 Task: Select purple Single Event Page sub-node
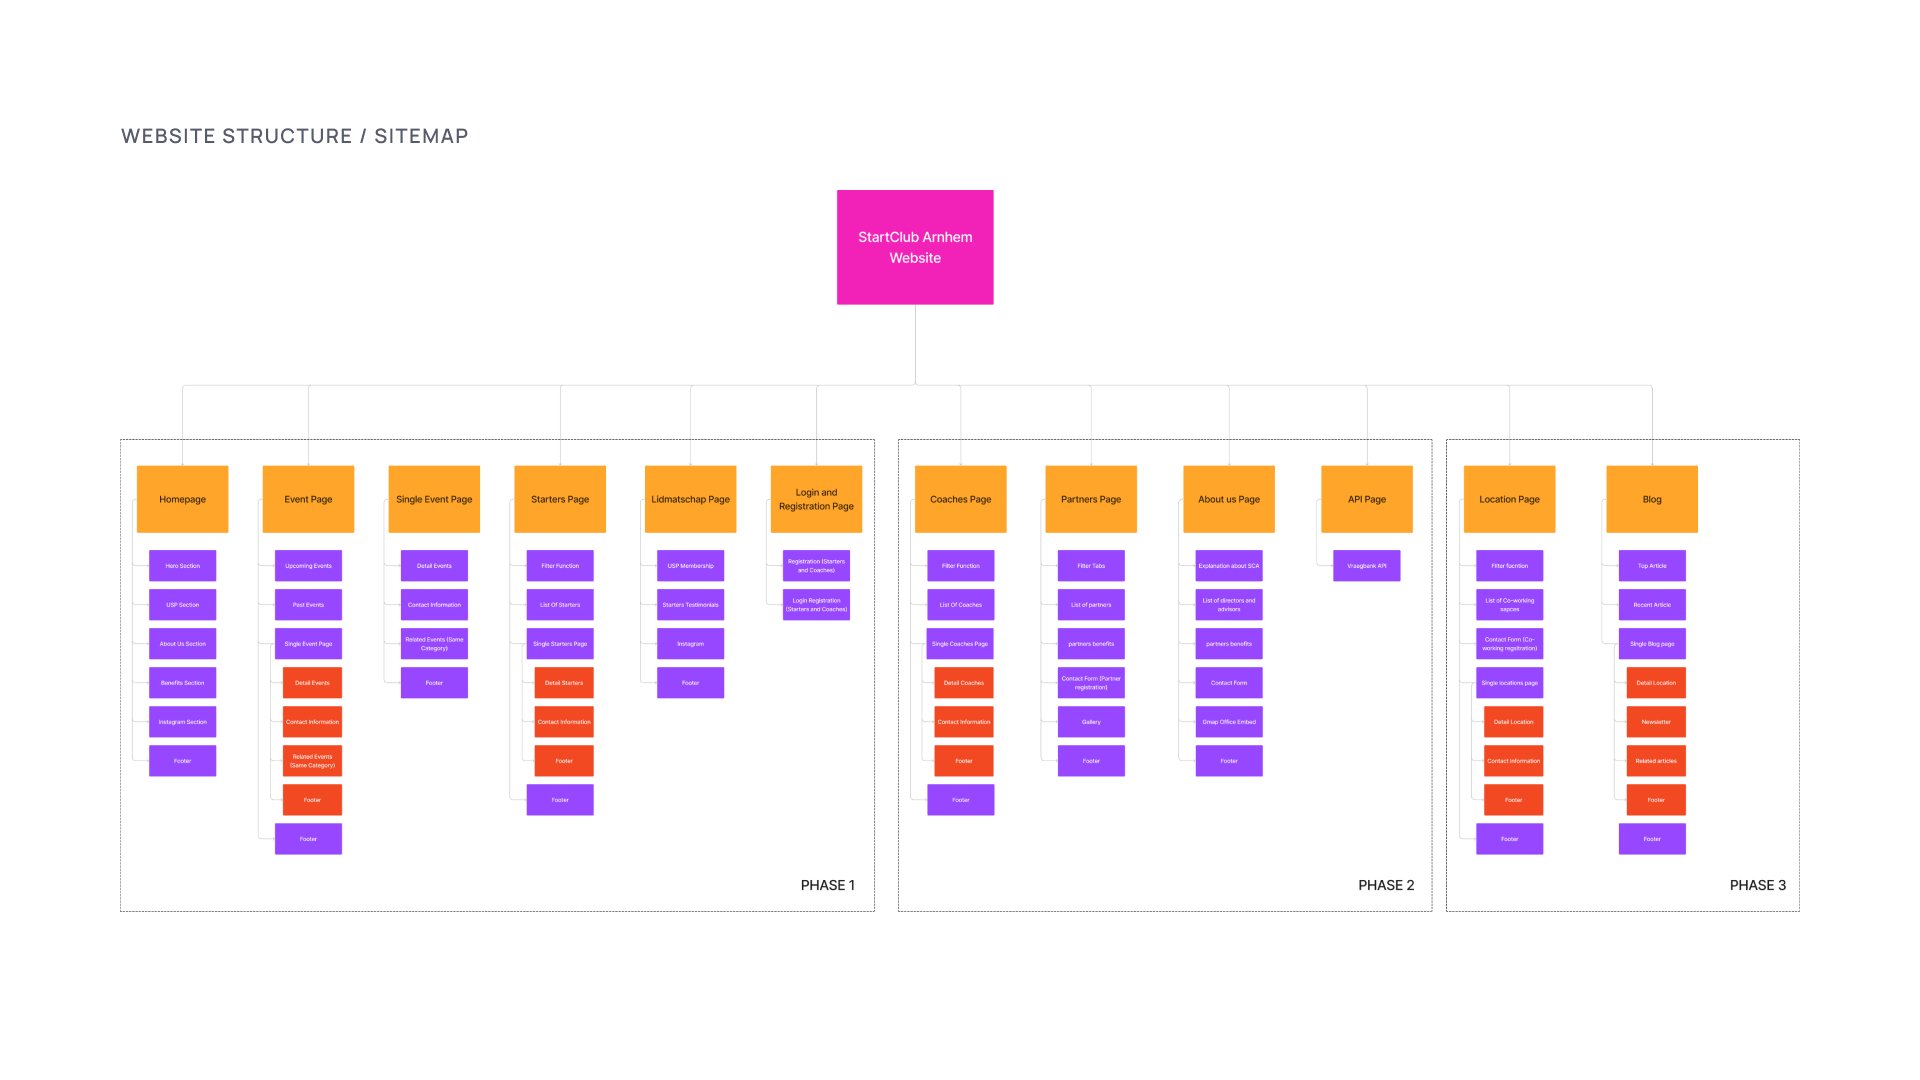click(x=308, y=644)
